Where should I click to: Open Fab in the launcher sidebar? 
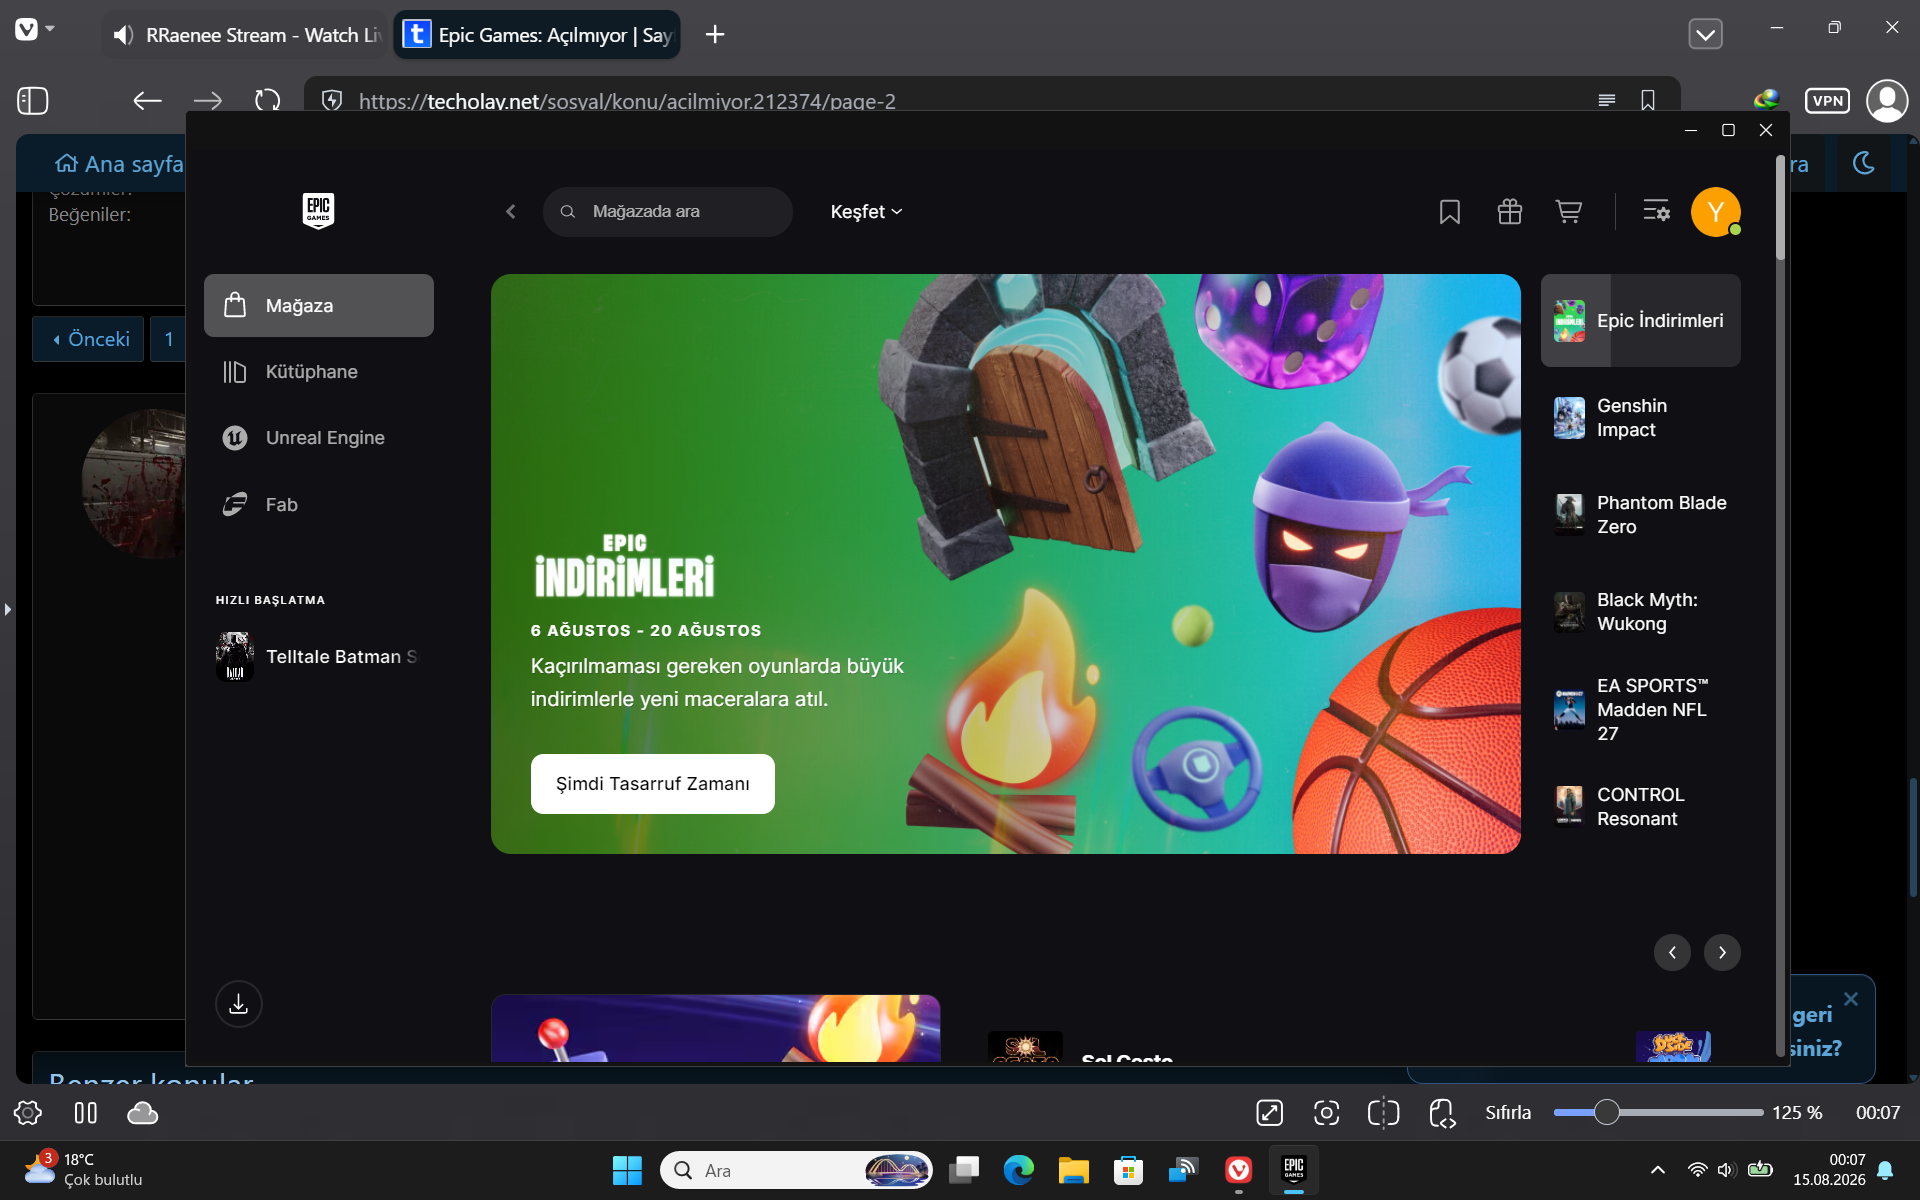click(319, 504)
